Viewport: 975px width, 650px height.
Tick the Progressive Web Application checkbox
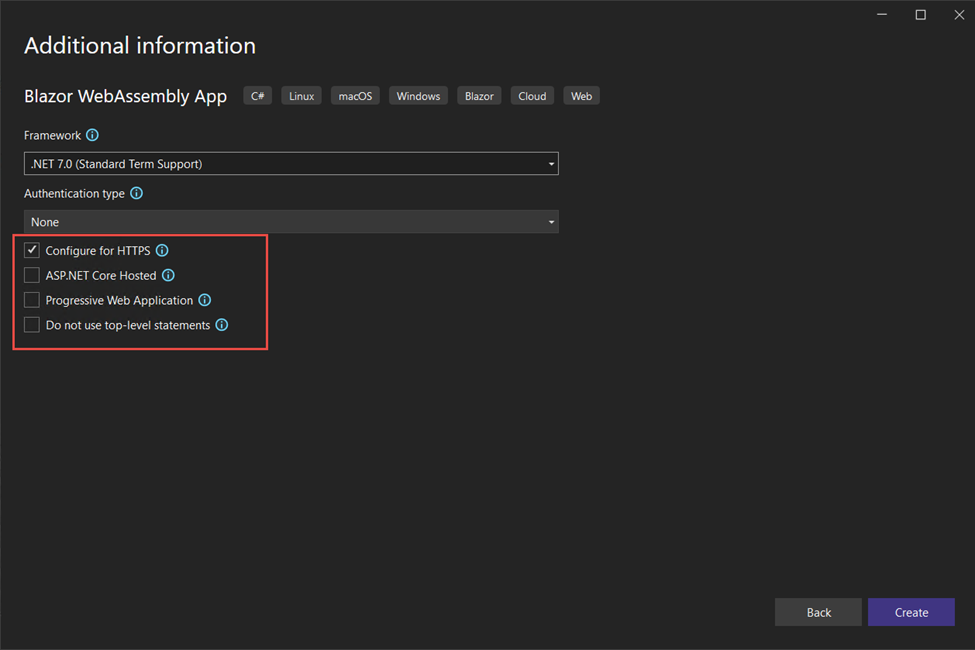32,300
